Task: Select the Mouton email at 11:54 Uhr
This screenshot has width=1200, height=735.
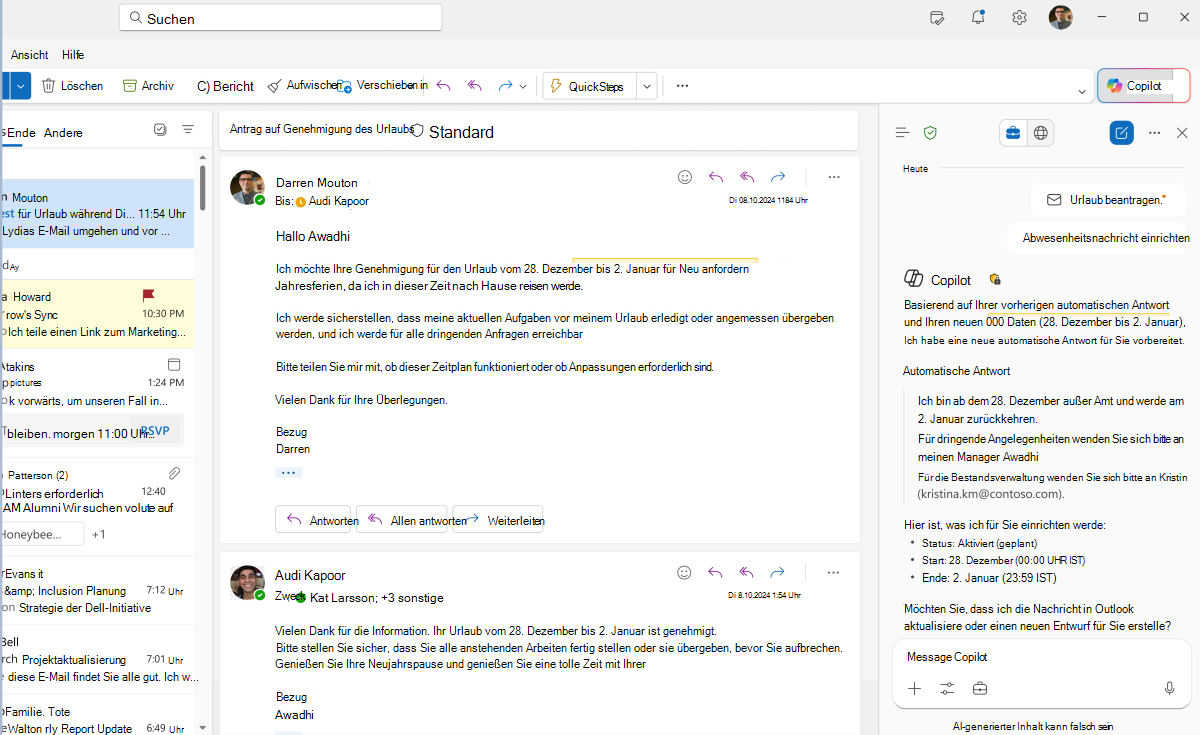Action: coord(97,213)
